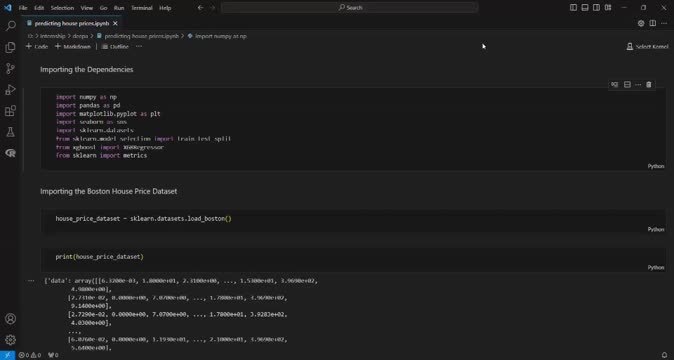Open the Accounts icon
674x360 pixels.
(10, 319)
